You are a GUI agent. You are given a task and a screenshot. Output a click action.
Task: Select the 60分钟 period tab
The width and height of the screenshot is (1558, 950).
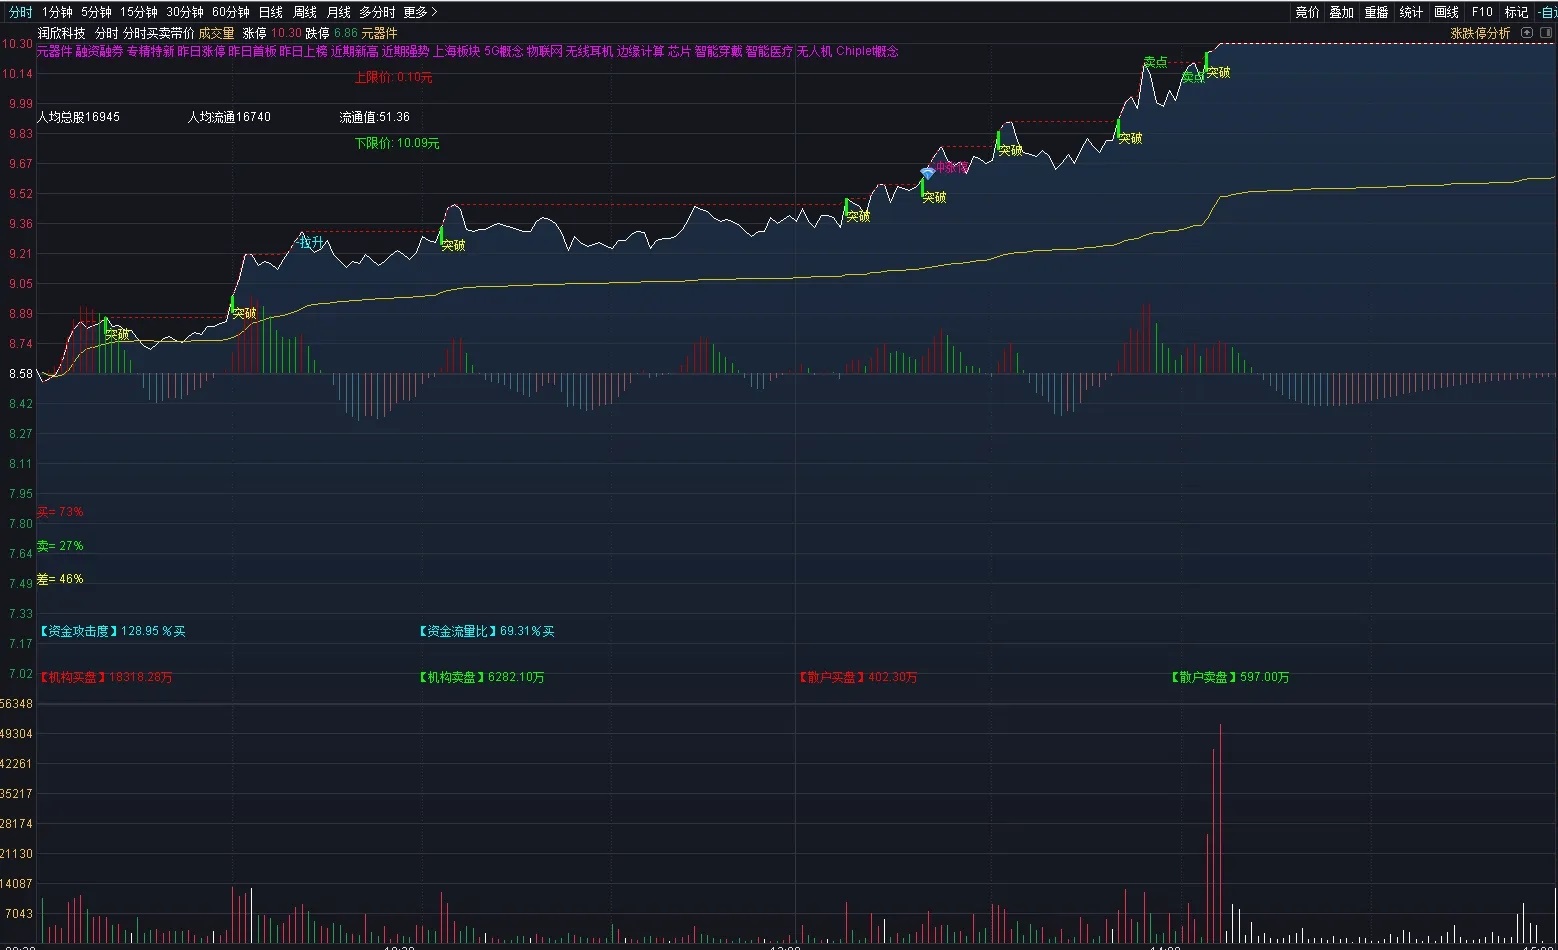pos(230,12)
